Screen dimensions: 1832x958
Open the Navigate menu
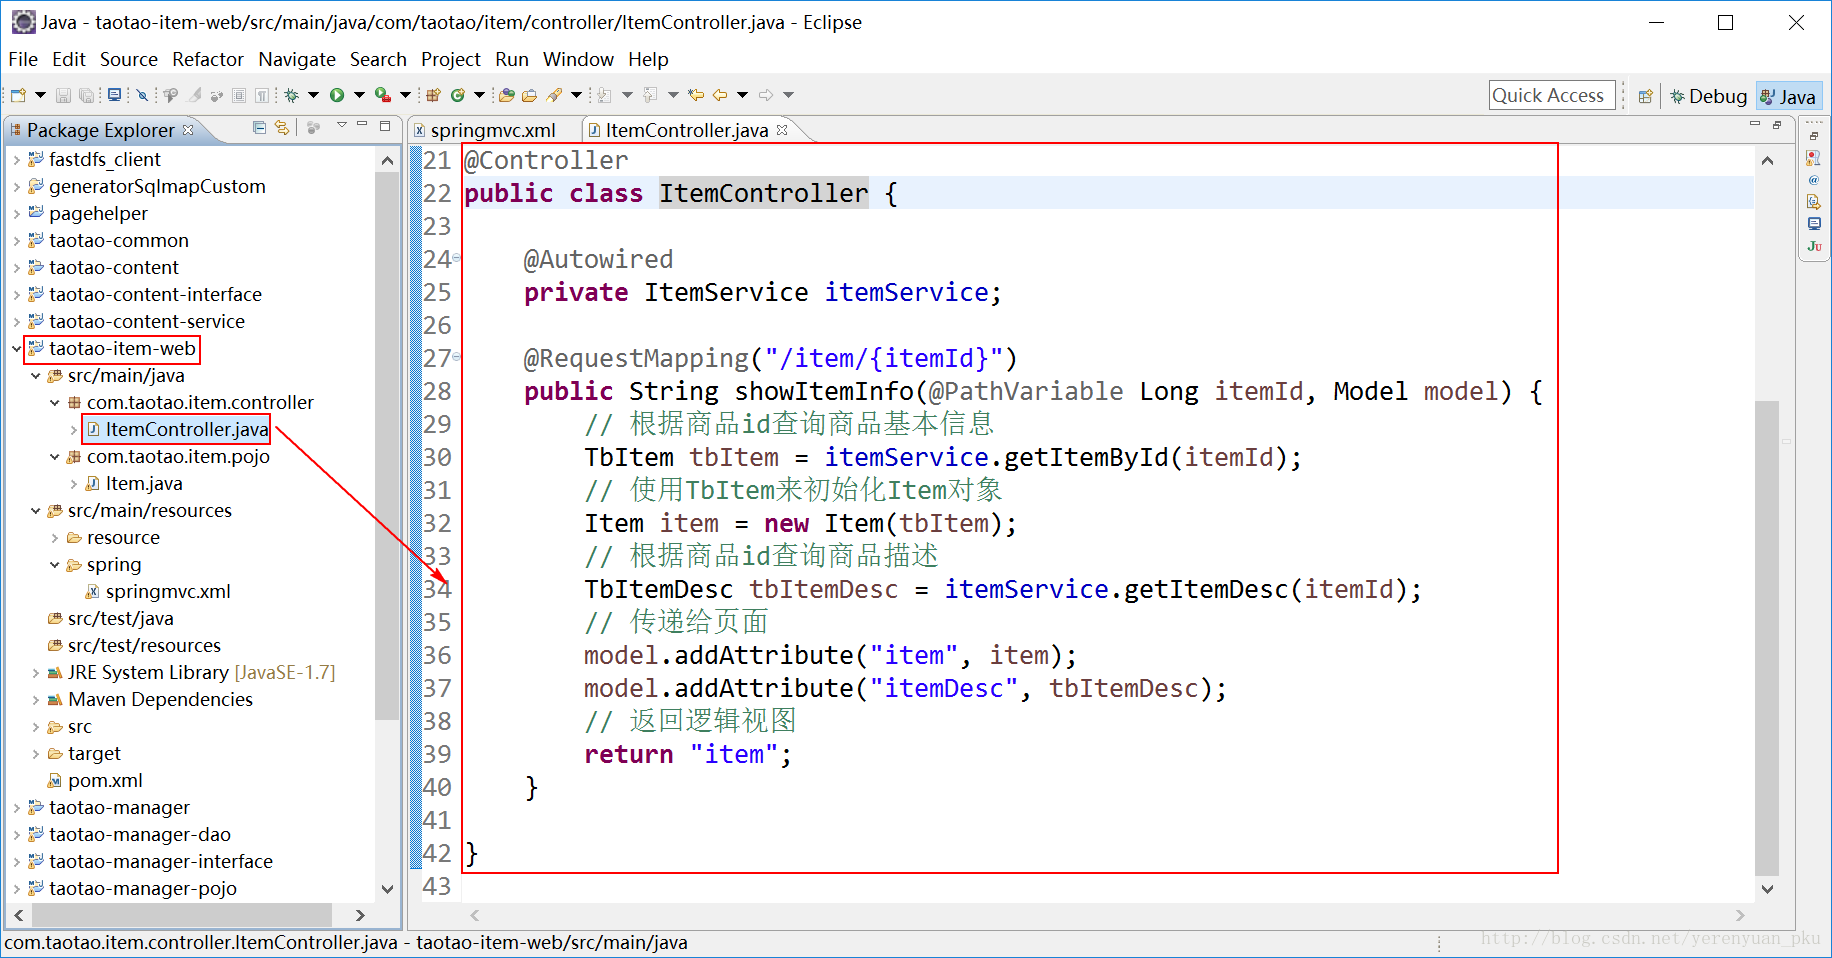point(297,59)
